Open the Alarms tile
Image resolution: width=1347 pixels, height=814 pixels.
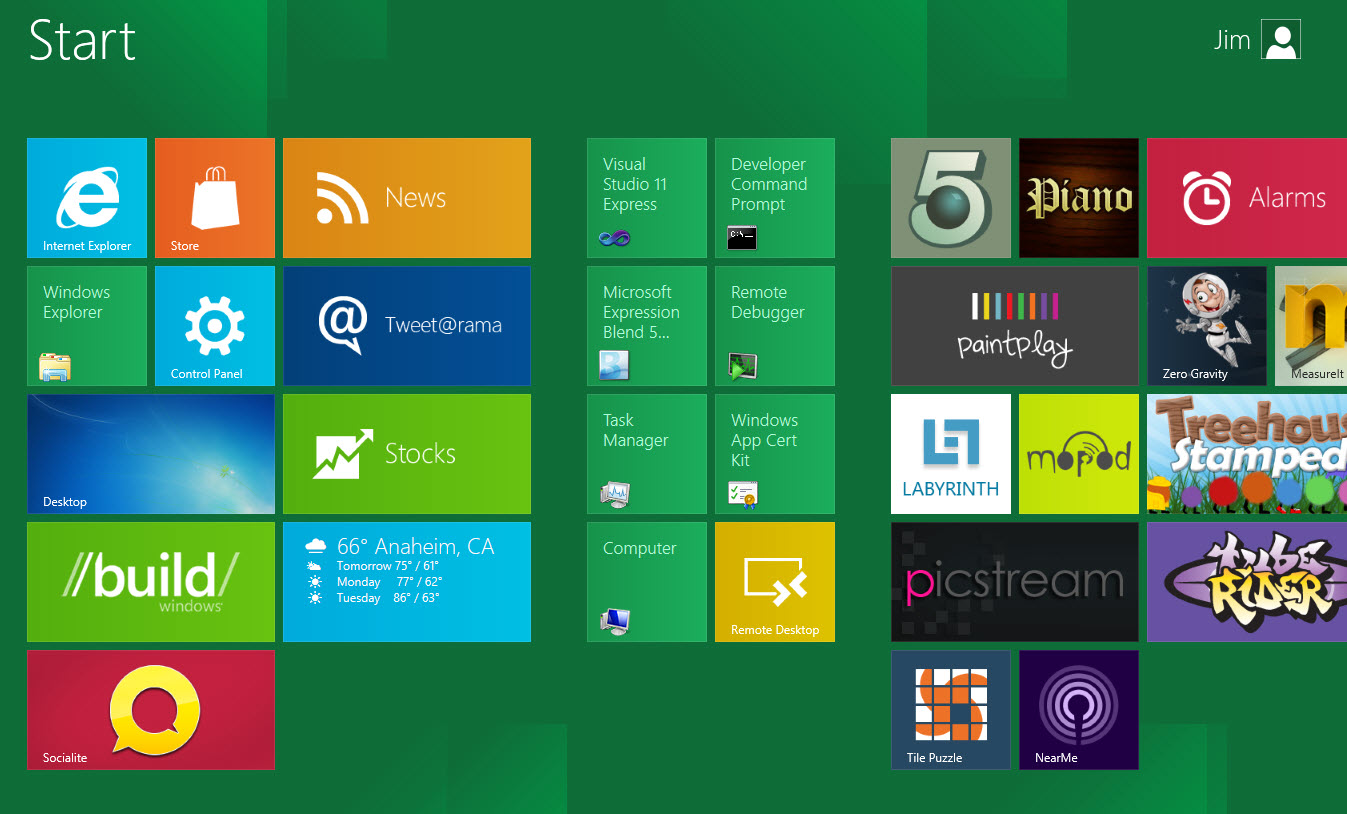1247,198
